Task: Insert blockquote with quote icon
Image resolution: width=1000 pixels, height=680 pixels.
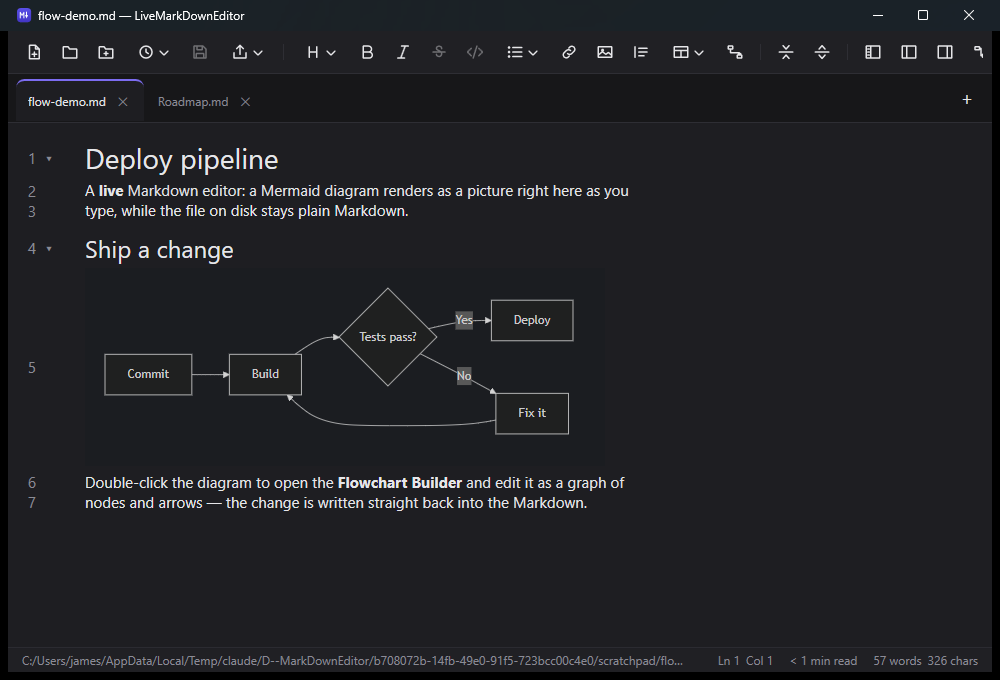Action: 640,52
